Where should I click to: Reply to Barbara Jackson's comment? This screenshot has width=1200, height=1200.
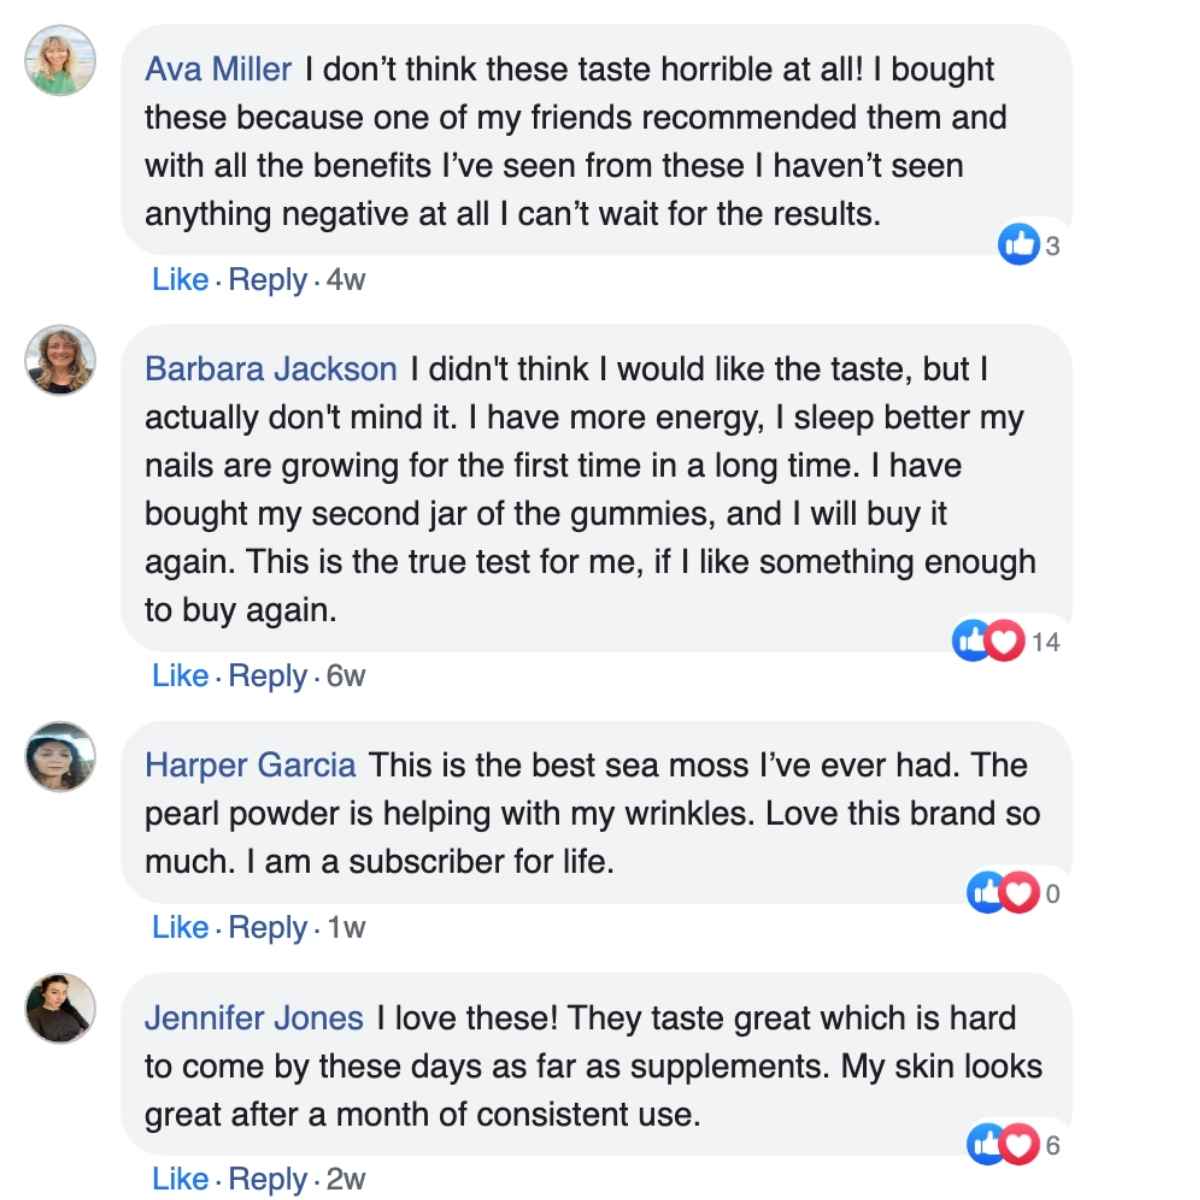coord(267,676)
